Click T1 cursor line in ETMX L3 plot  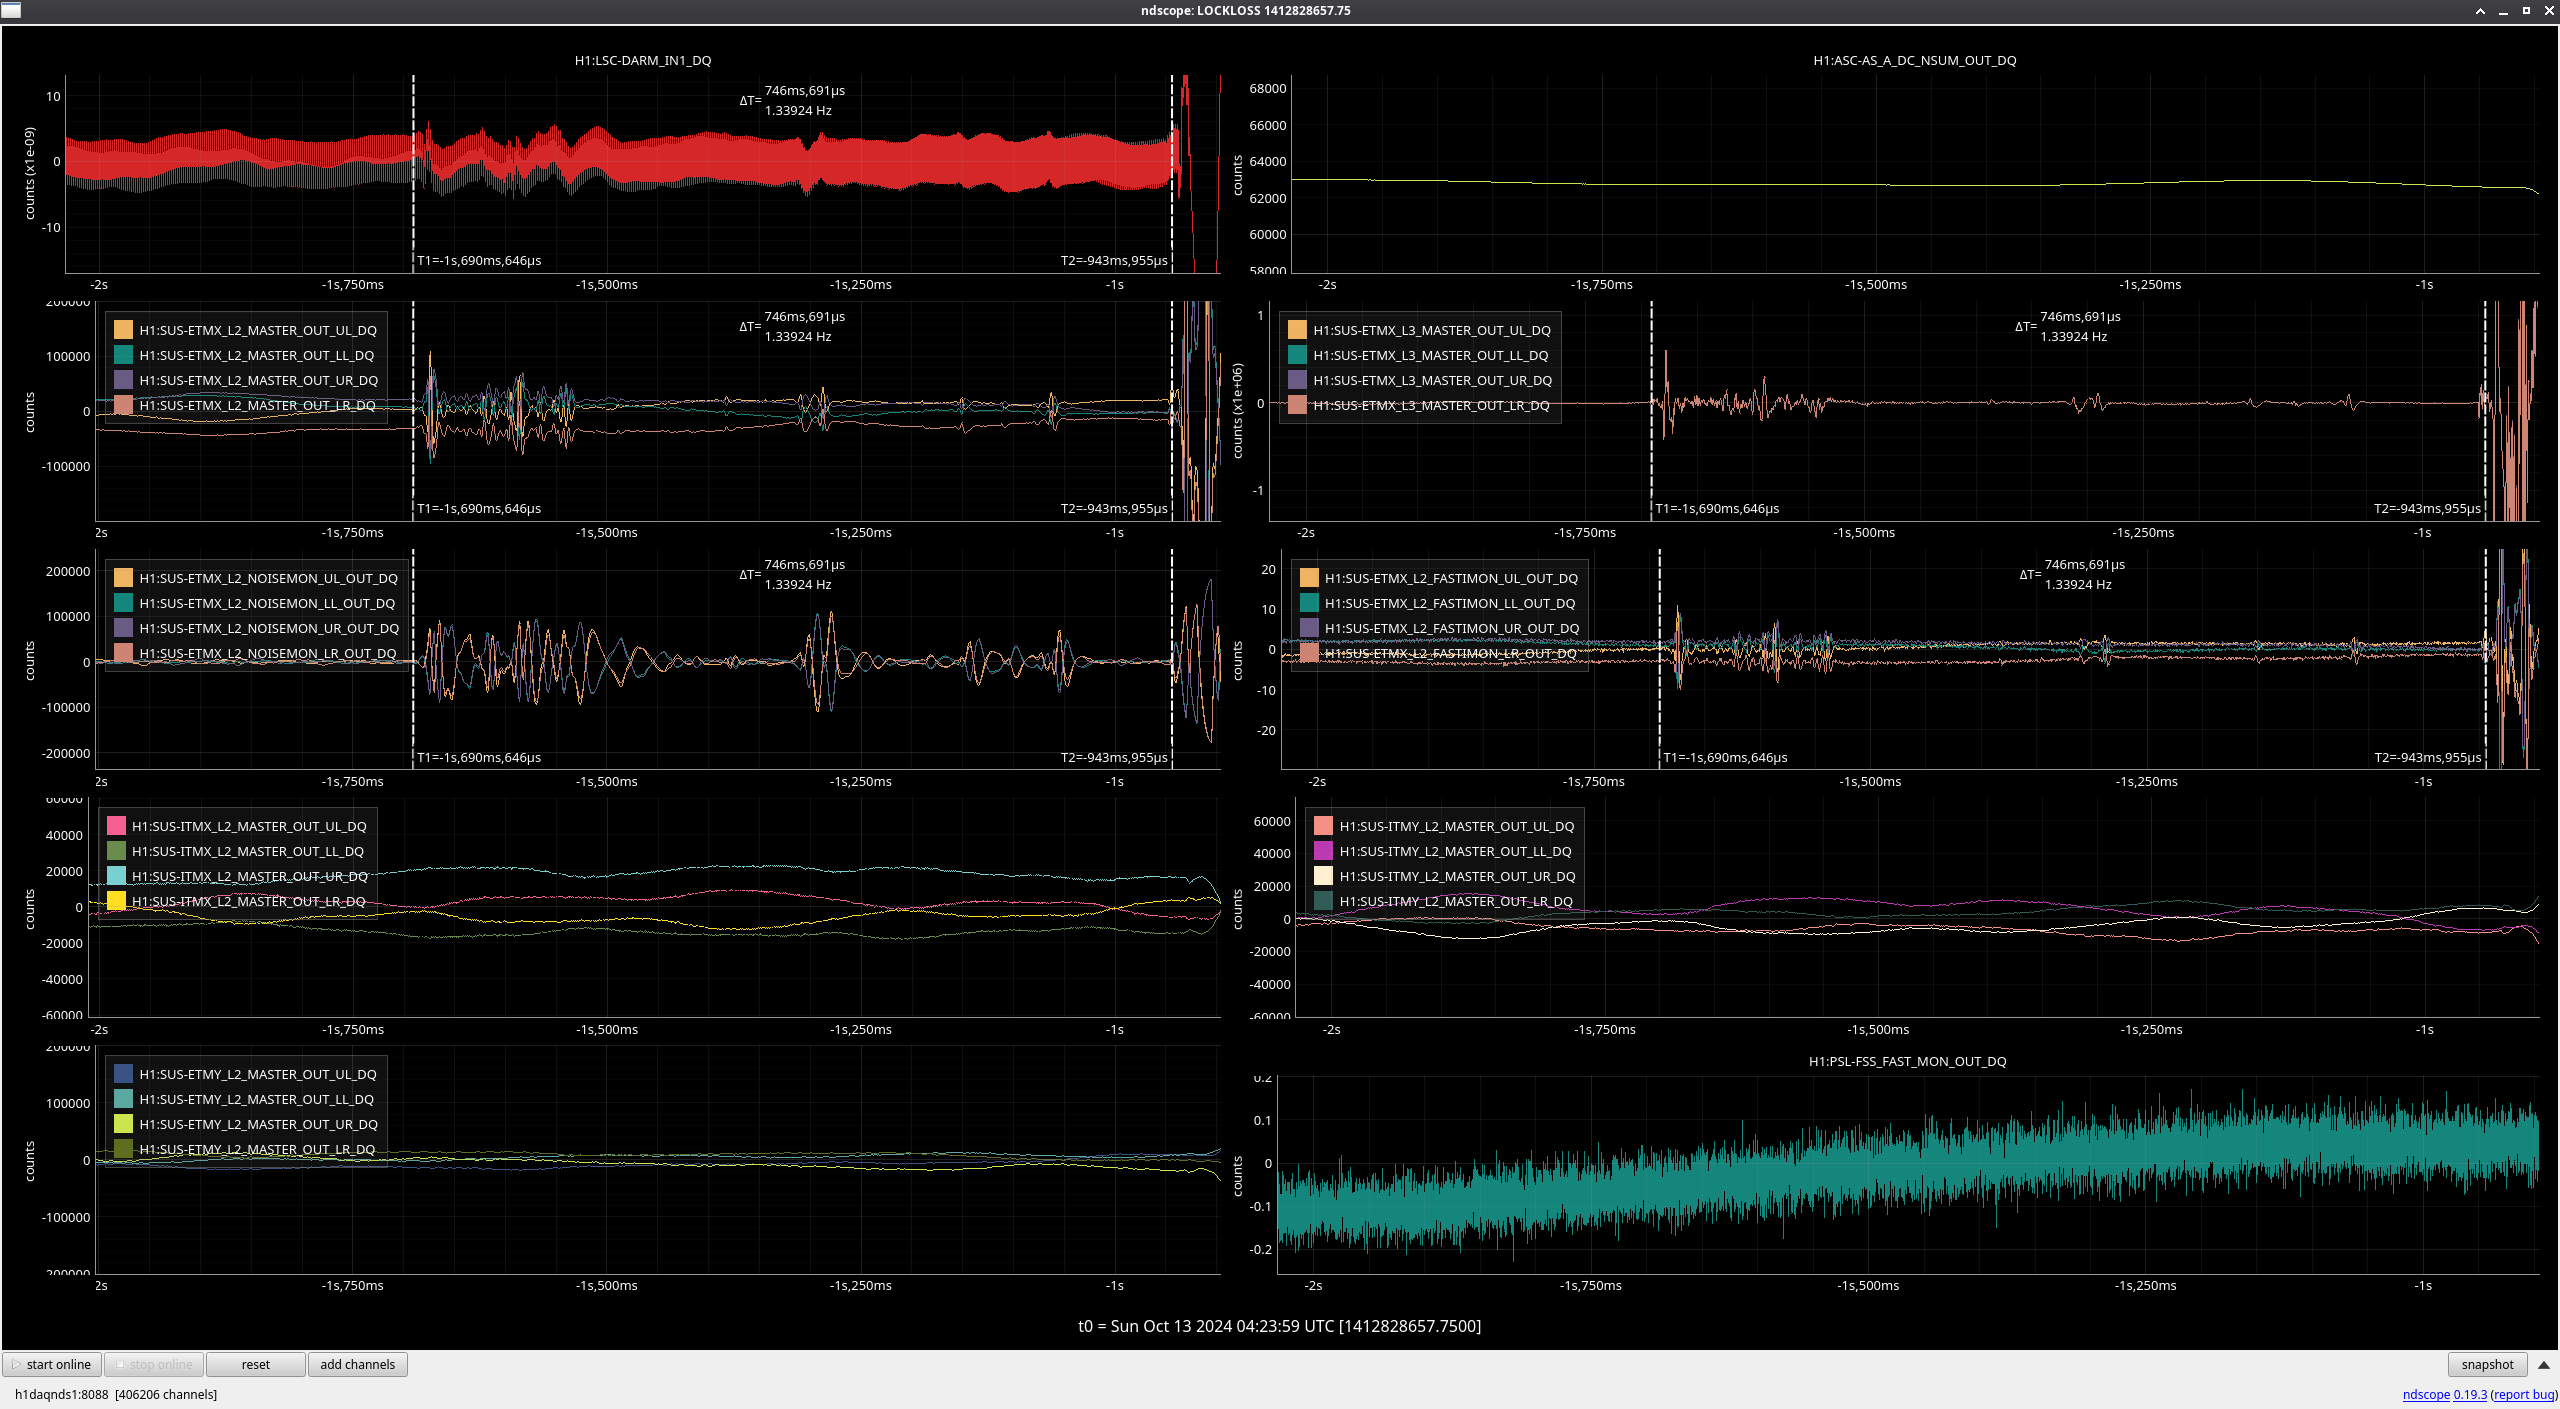point(1651,410)
